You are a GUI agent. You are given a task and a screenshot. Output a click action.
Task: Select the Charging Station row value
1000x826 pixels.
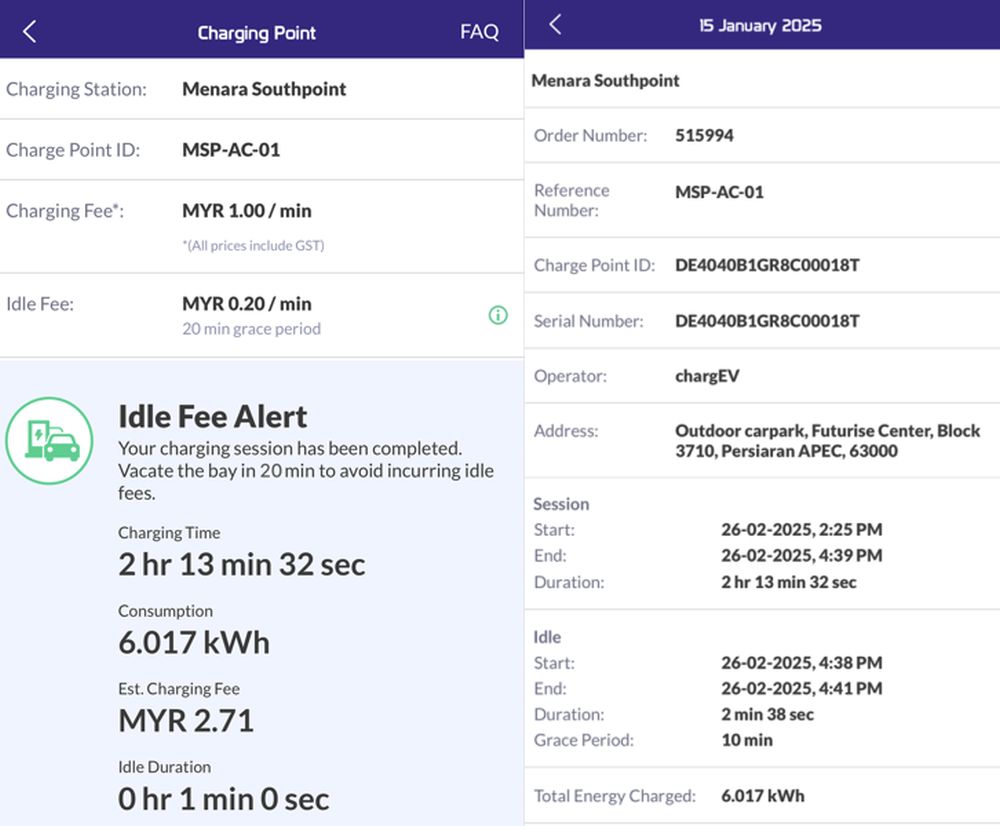pos(264,89)
